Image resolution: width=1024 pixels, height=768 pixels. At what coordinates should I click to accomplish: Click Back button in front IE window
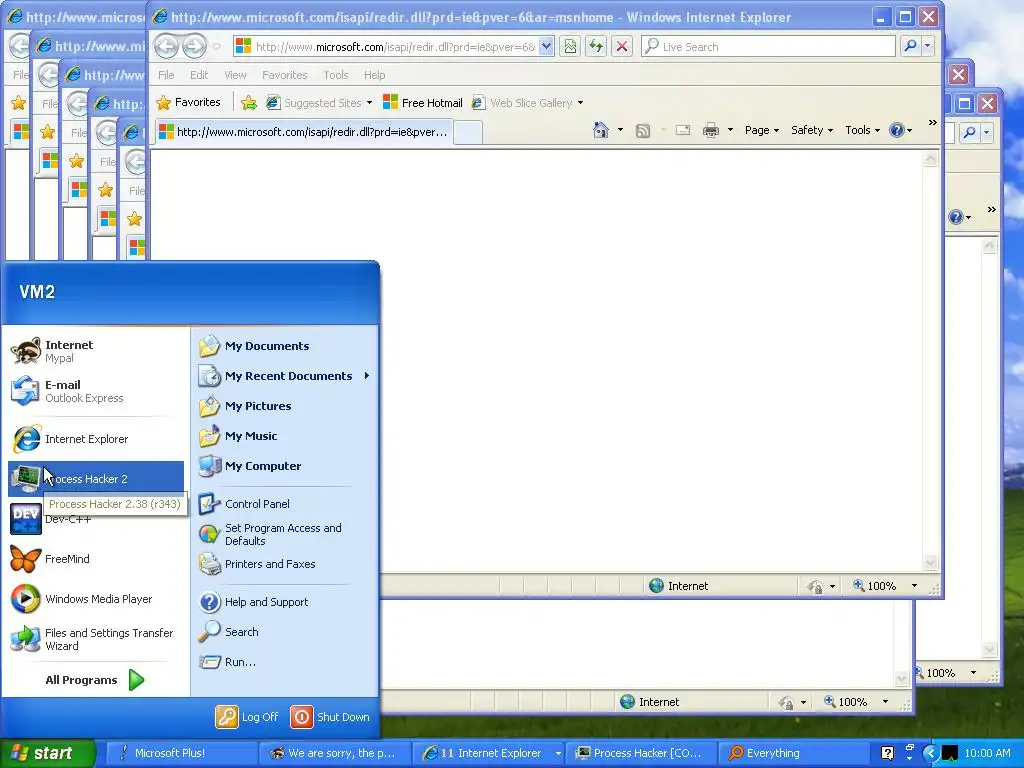coord(167,46)
